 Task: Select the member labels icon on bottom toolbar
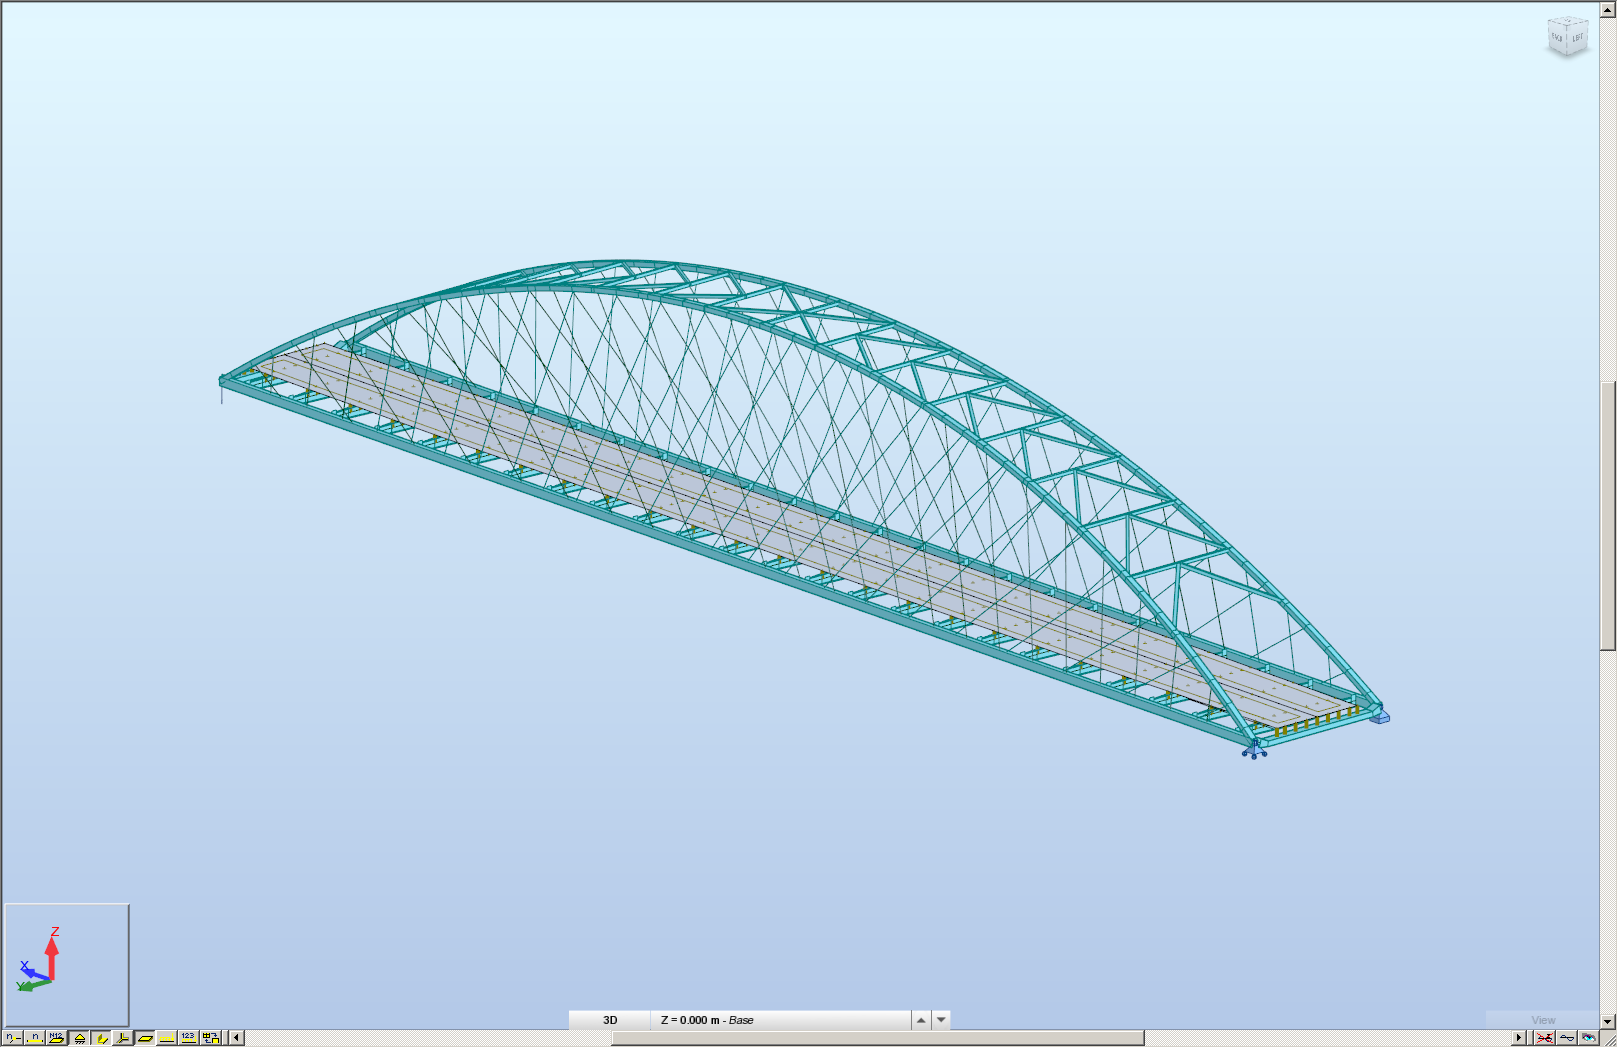(x=33, y=1038)
